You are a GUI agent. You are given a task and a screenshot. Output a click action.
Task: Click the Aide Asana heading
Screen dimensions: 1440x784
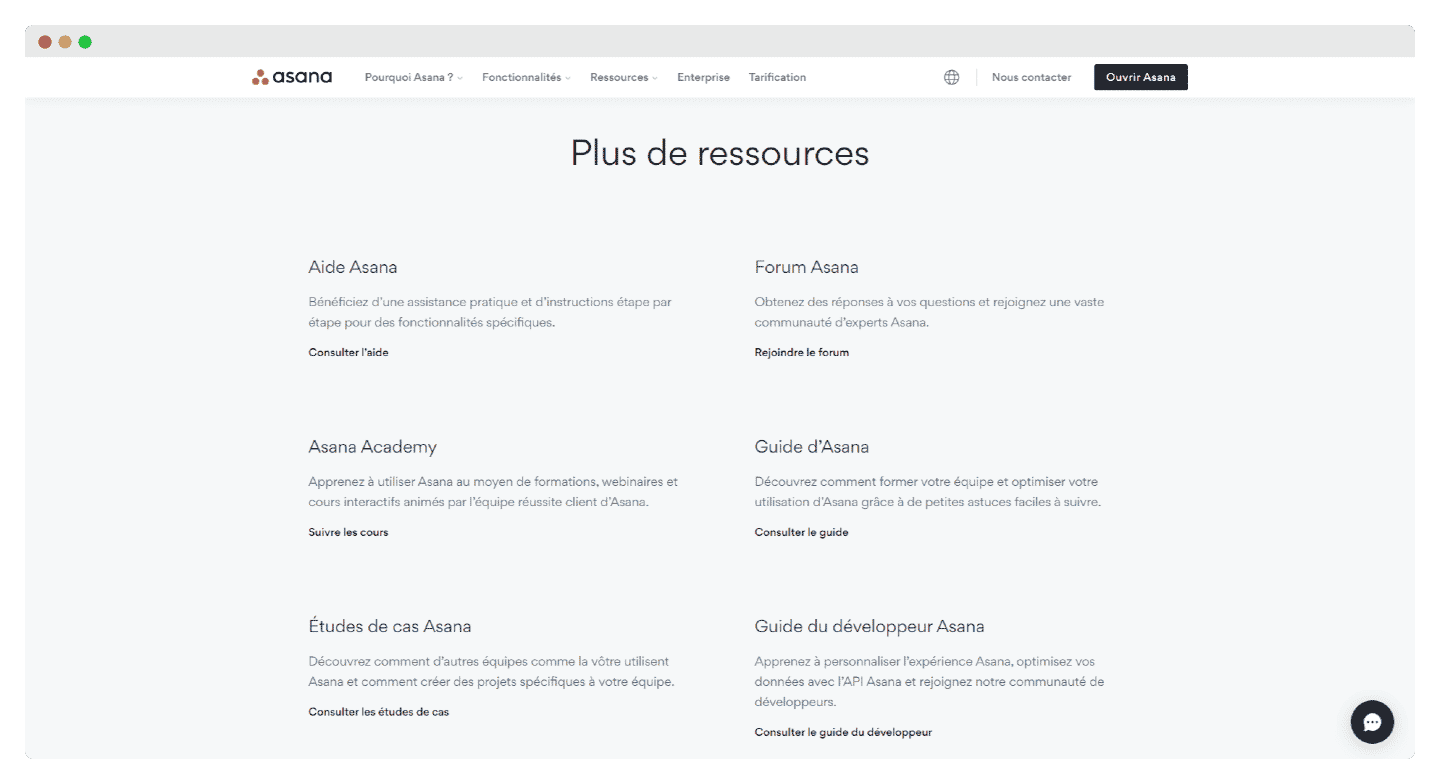tap(353, 267)
